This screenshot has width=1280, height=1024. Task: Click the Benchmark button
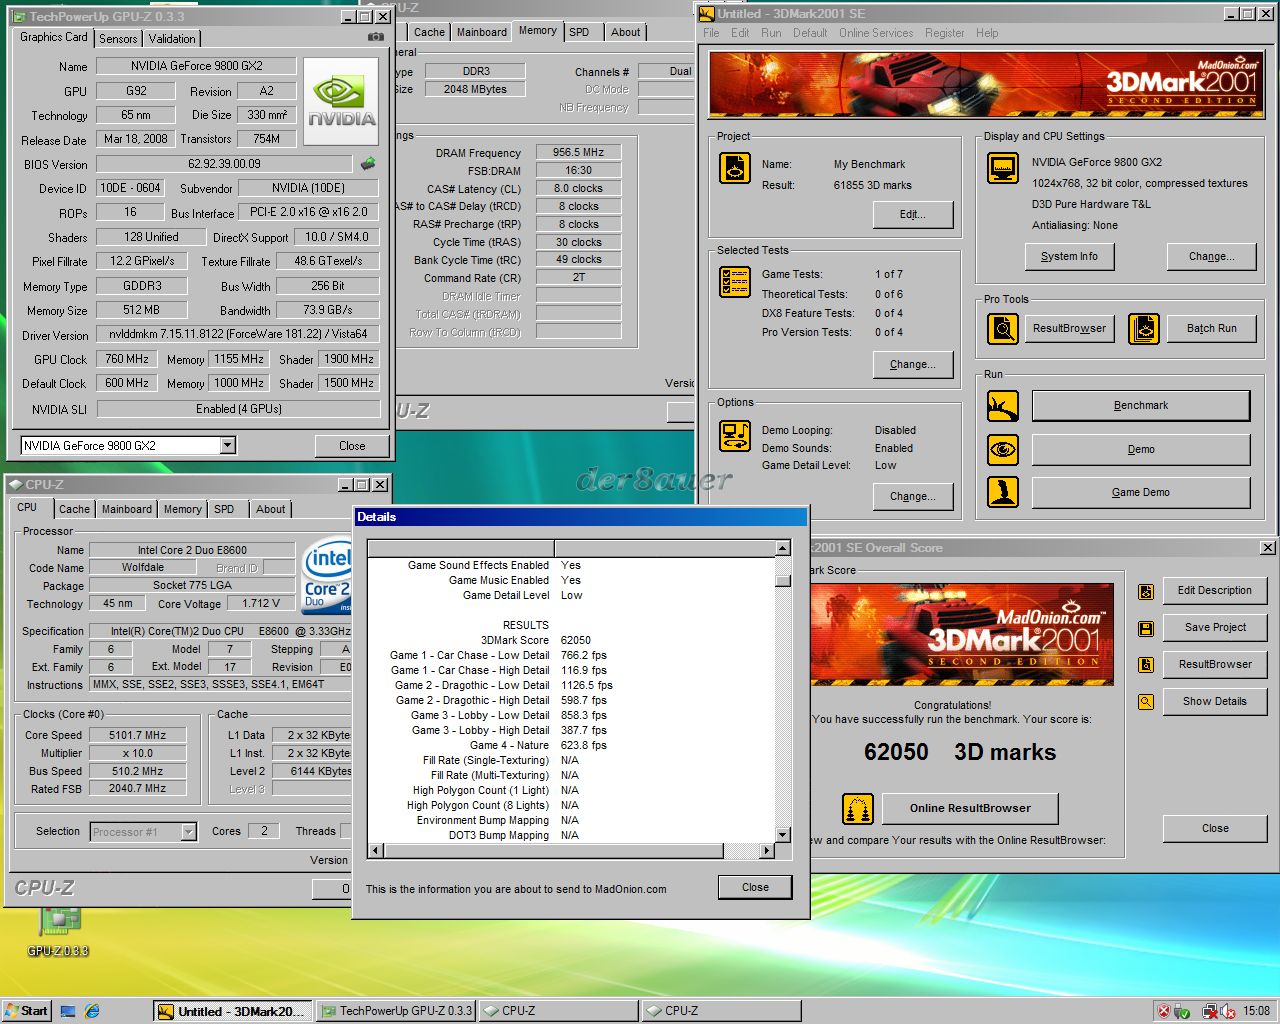[1141, 405]
